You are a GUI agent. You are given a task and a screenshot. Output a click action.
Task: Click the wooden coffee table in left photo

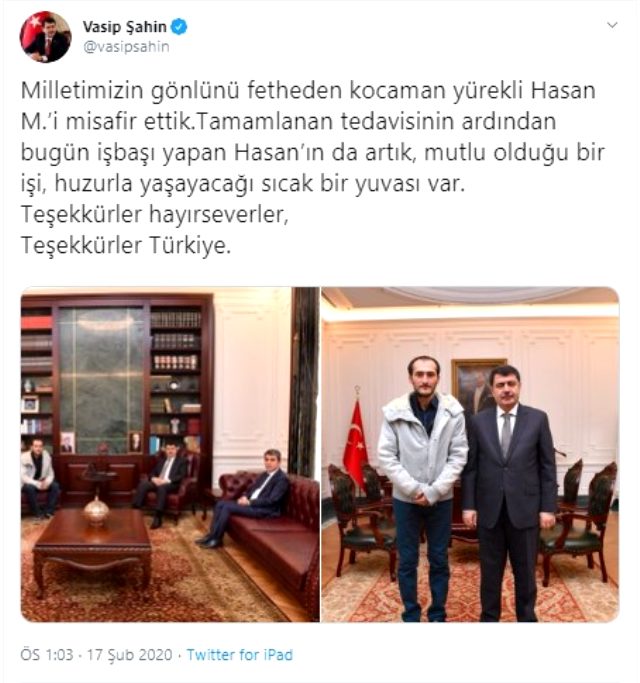click(92, 551)
